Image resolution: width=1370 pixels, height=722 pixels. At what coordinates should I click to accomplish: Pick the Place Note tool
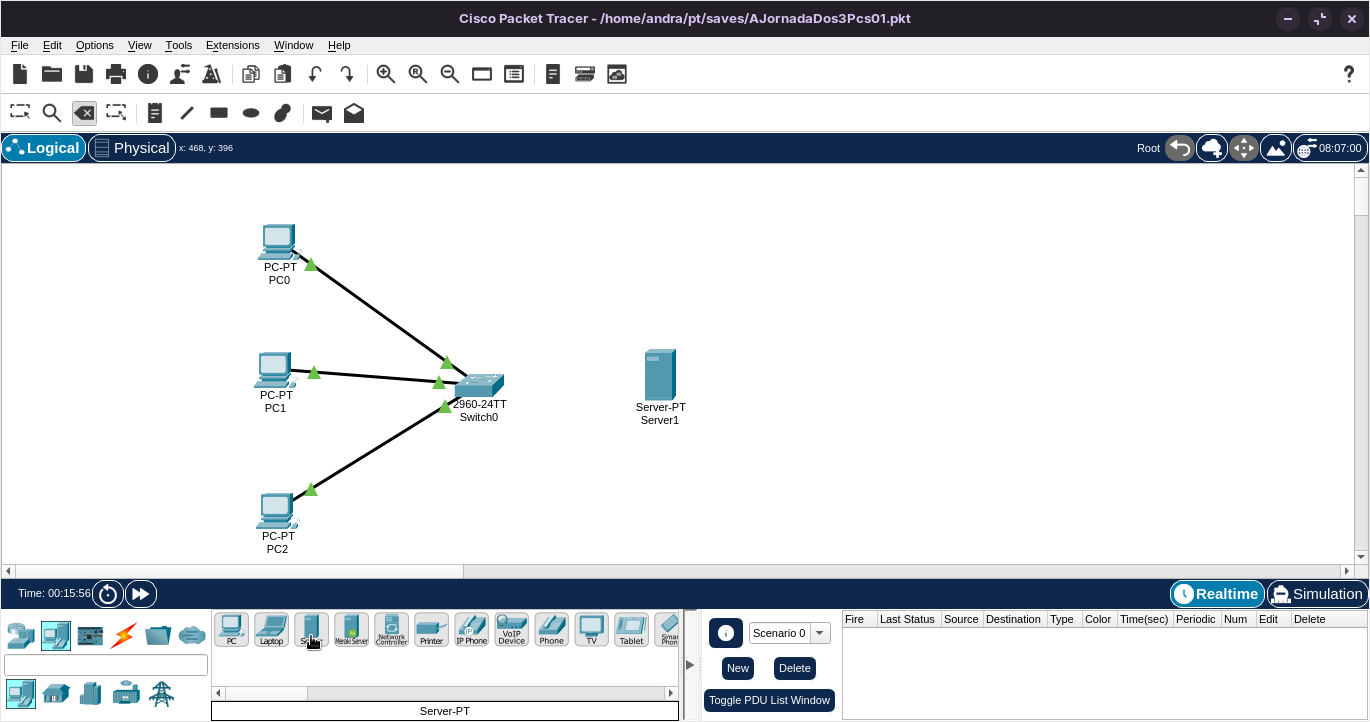point(155,113)
